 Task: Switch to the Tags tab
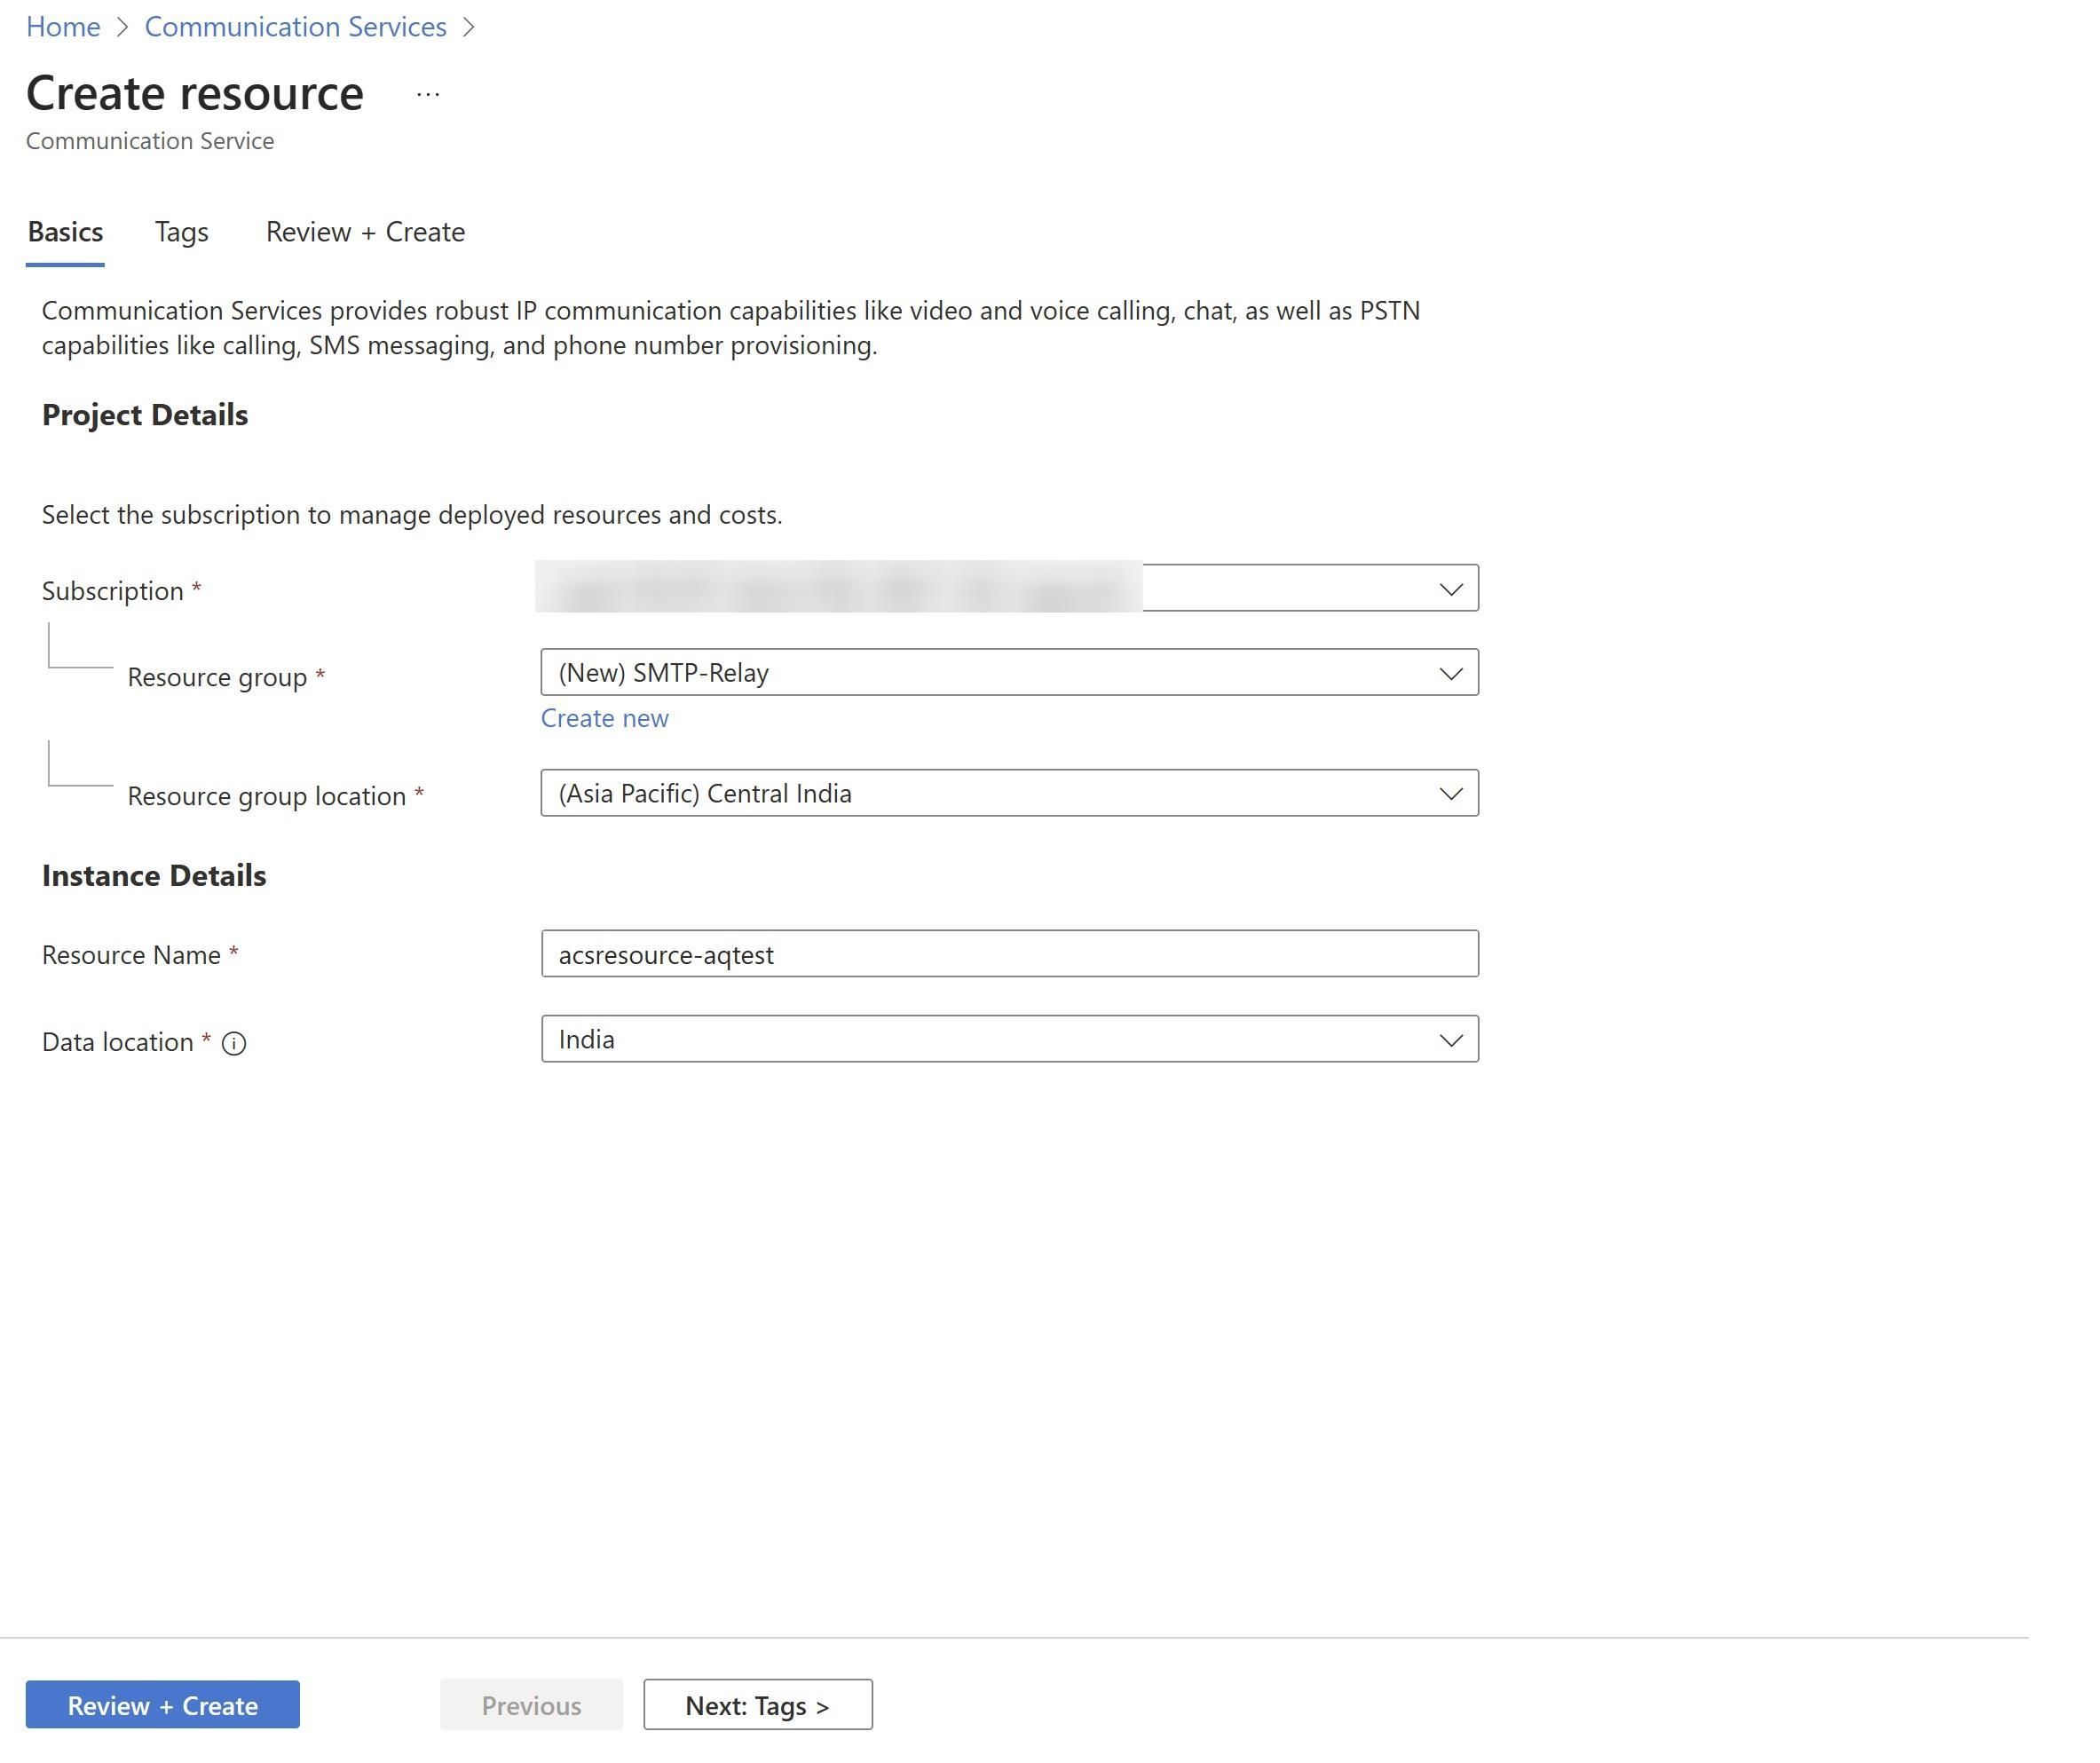181,232
